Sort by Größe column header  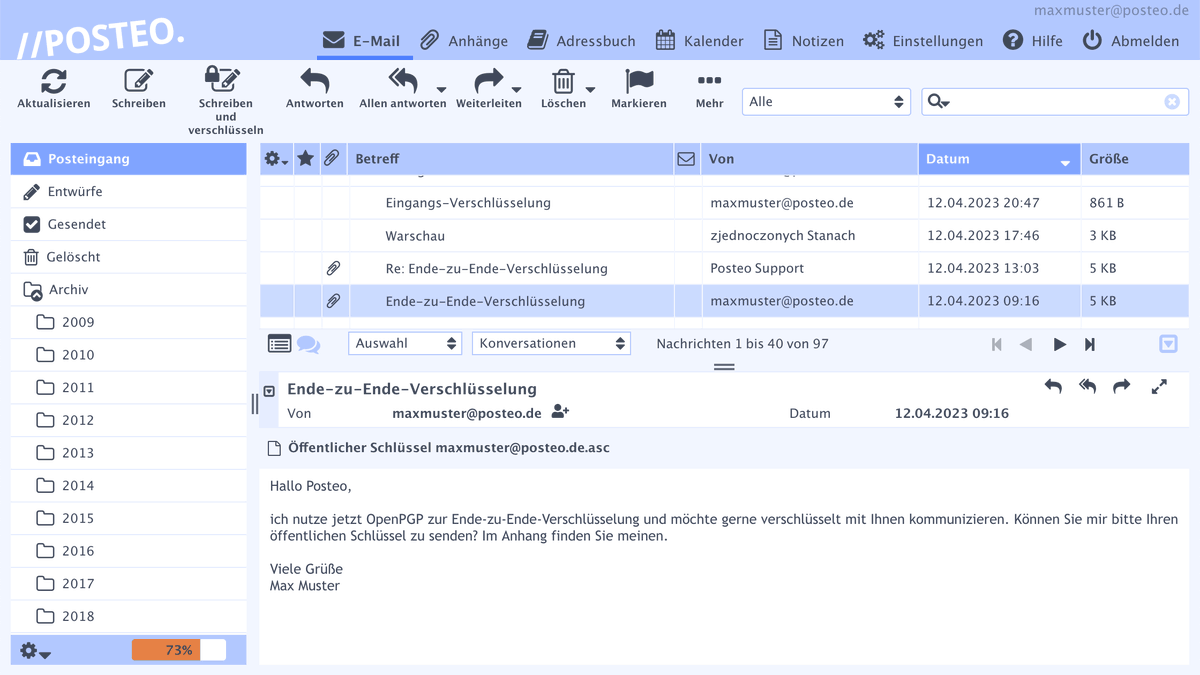tap(1135, 159)
